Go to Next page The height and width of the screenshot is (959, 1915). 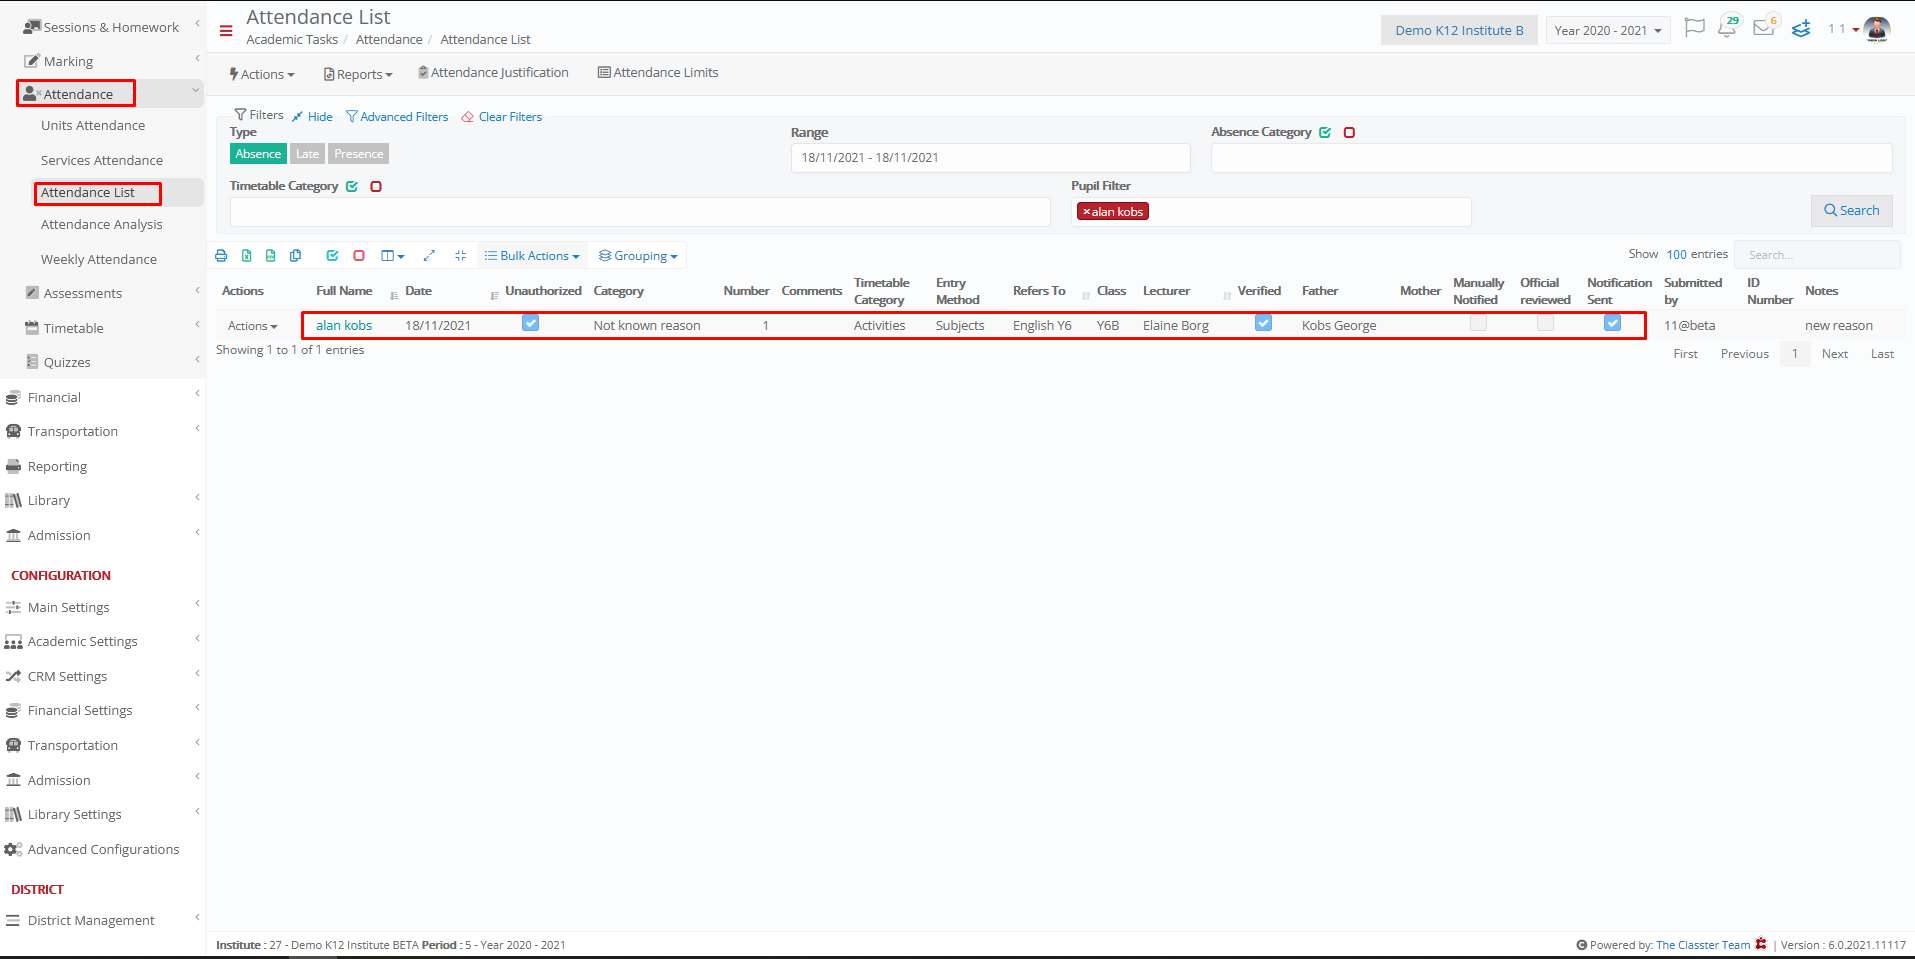pos(1834,354)
